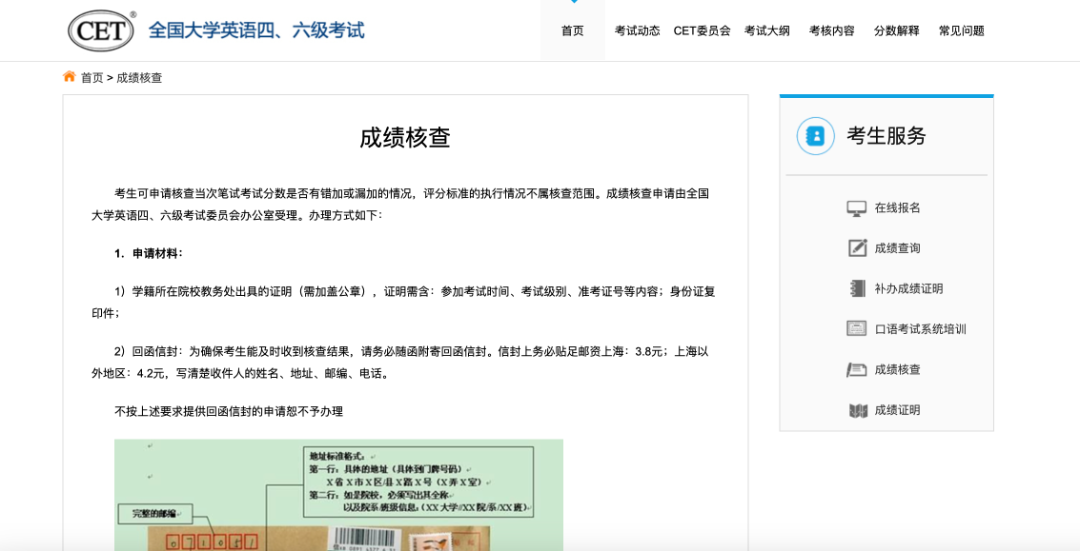
Task: Open 补办成绩证明 link in sidebar
Action: pyautogui.click(x=909, y=289)
